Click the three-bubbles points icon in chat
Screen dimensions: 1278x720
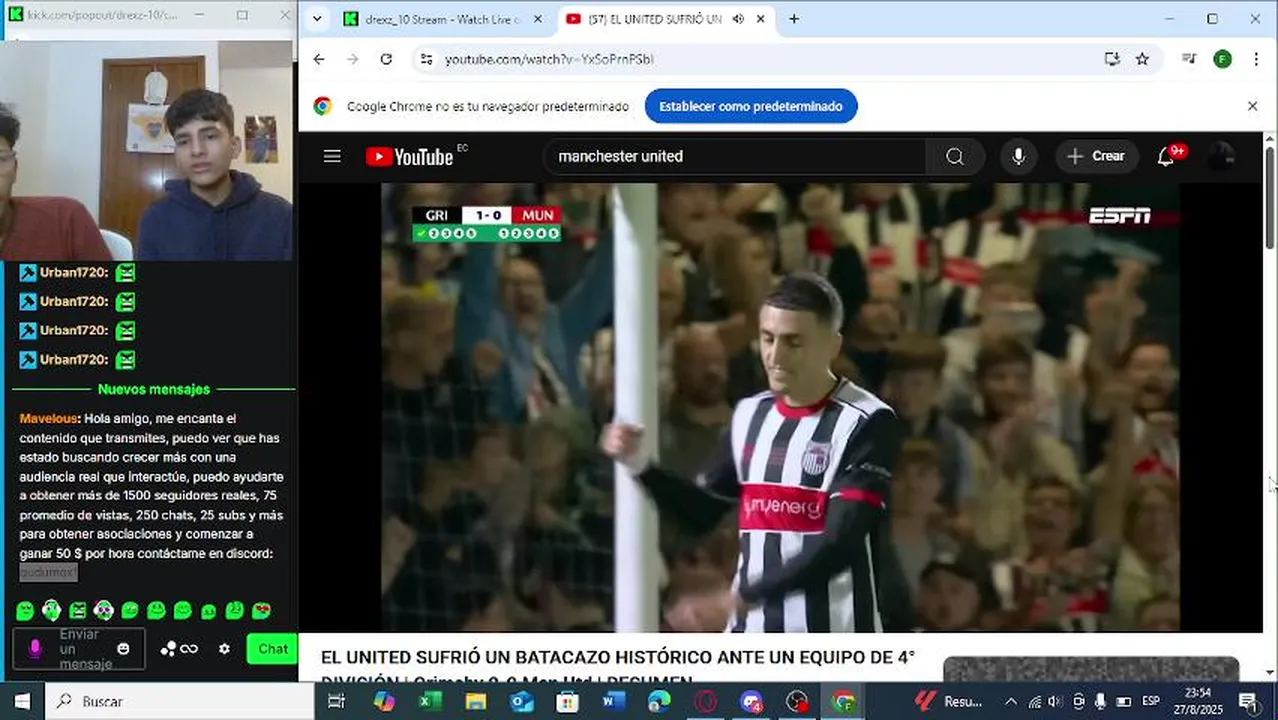click(x=168, y=649)
